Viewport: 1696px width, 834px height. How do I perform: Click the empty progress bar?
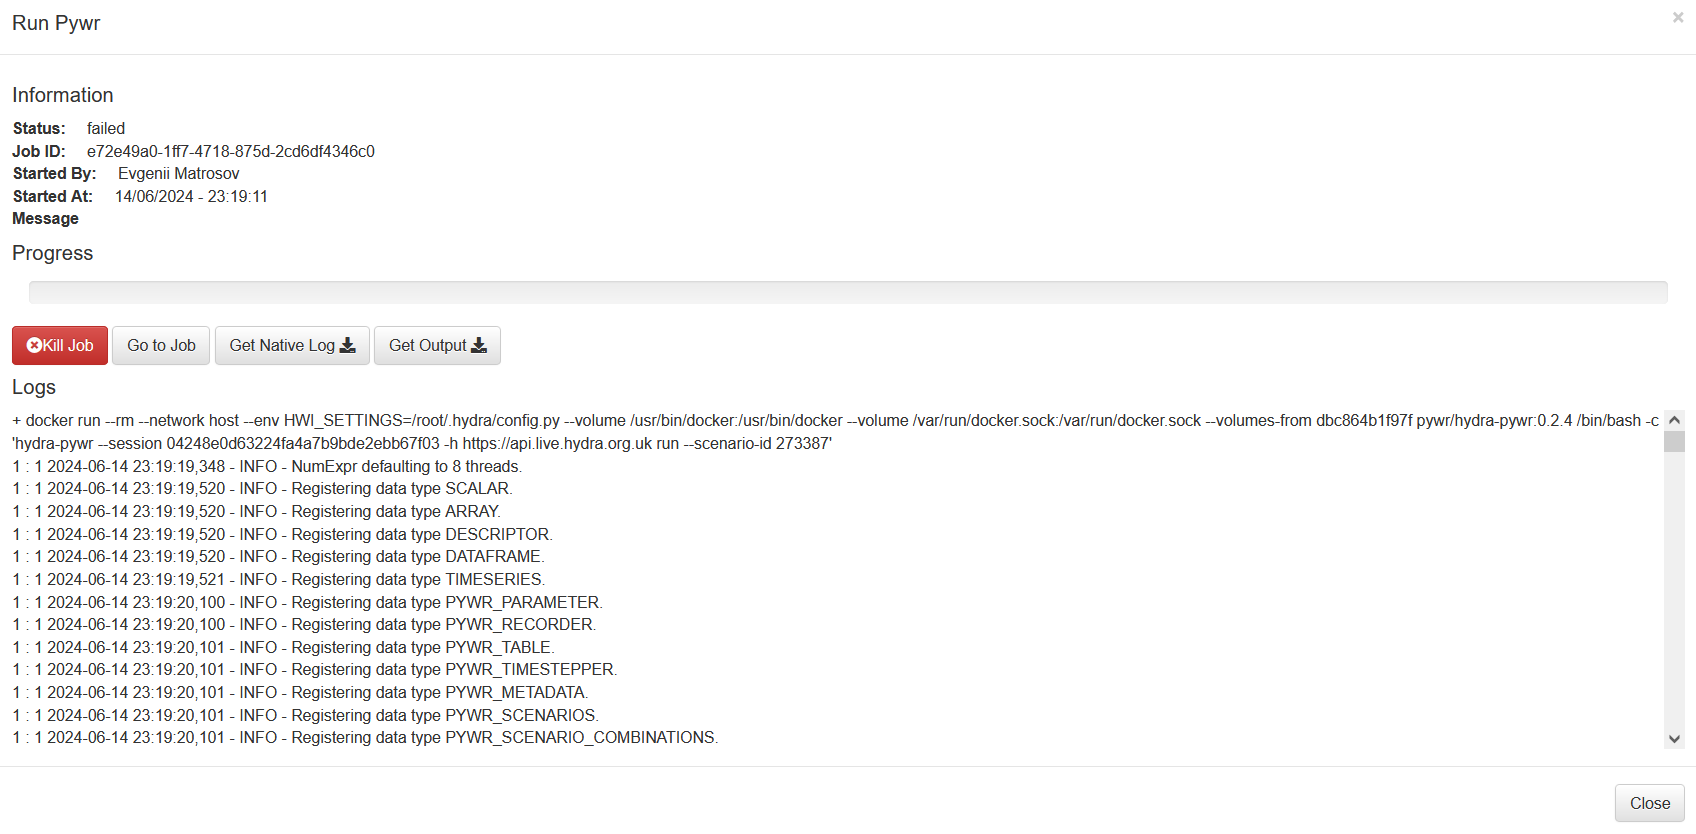pos(847,292)
